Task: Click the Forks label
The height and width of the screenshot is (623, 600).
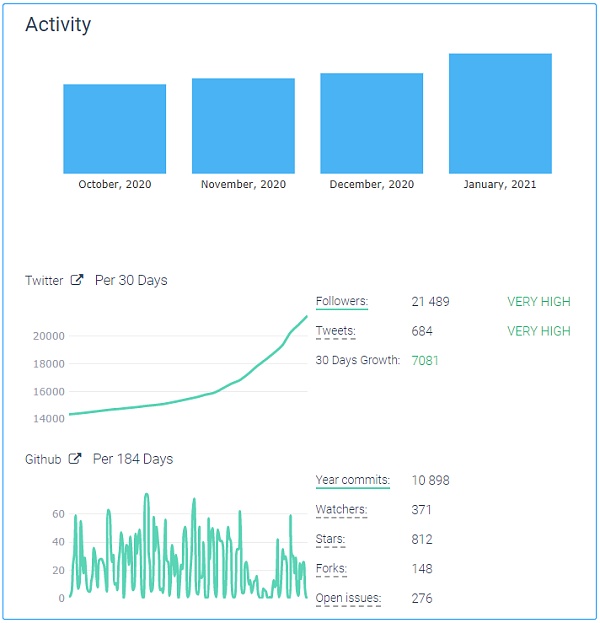Action: coord(331,569)
